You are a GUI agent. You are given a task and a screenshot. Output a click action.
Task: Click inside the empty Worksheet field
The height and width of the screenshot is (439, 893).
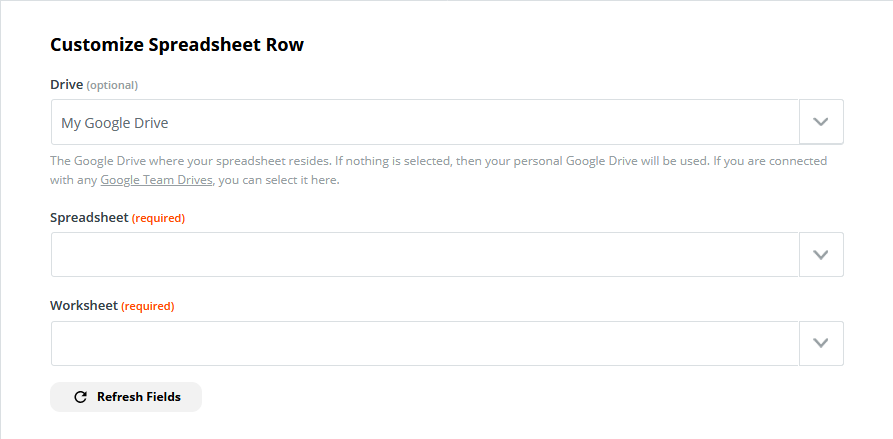[x=425, y=343]
